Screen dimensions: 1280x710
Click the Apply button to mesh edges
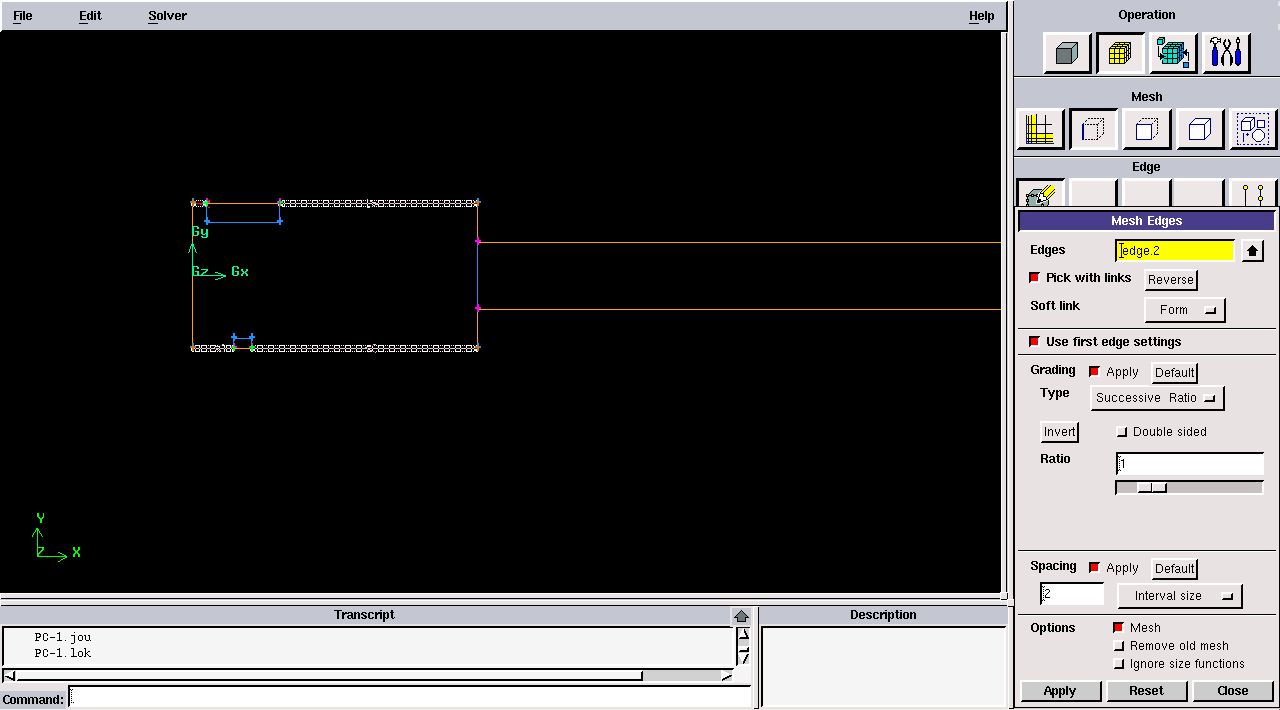tap(1060, 690)
